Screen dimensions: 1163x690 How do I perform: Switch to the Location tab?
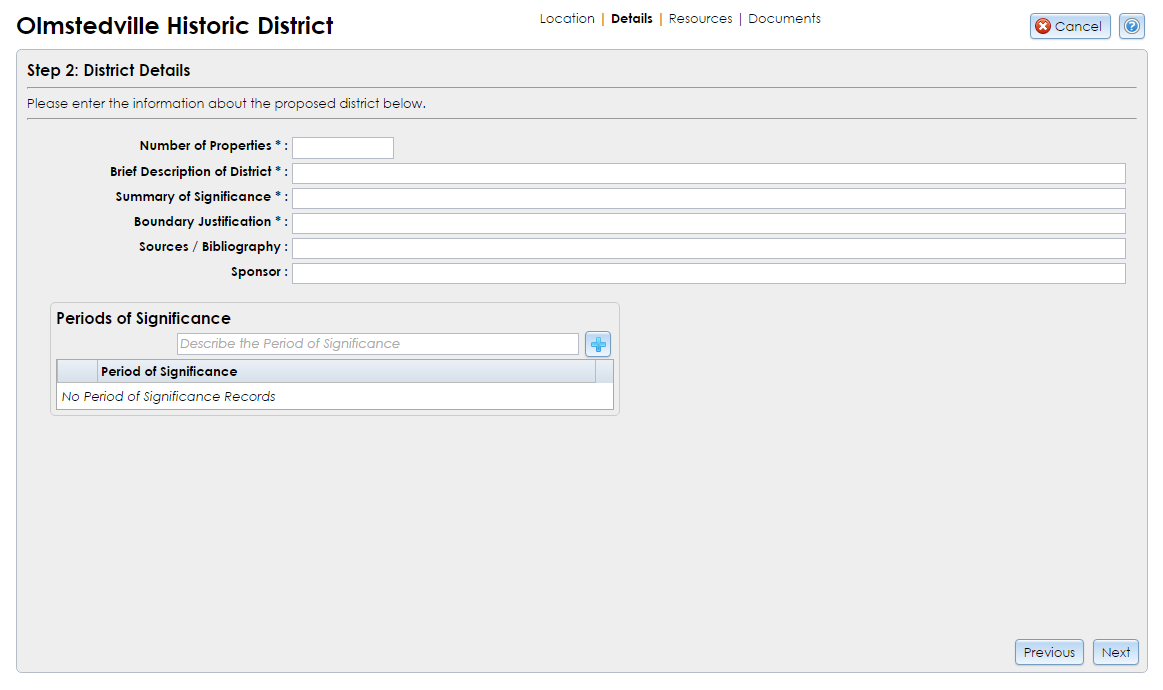567,18
